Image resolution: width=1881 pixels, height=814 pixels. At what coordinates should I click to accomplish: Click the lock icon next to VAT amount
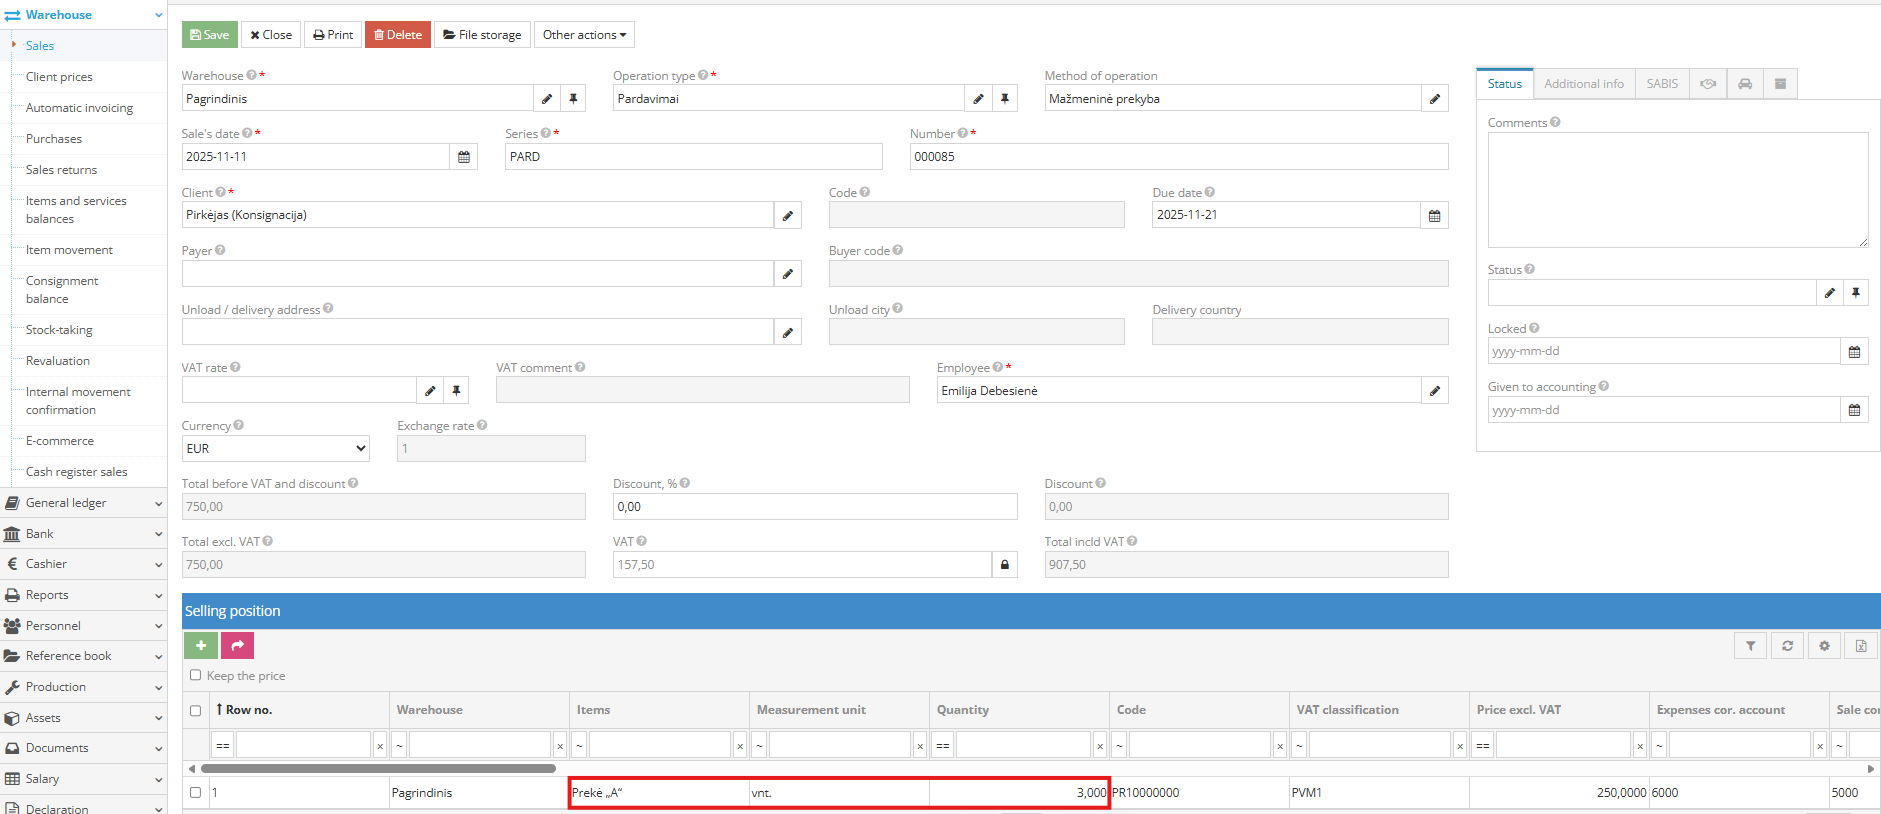pos(1004,565)
